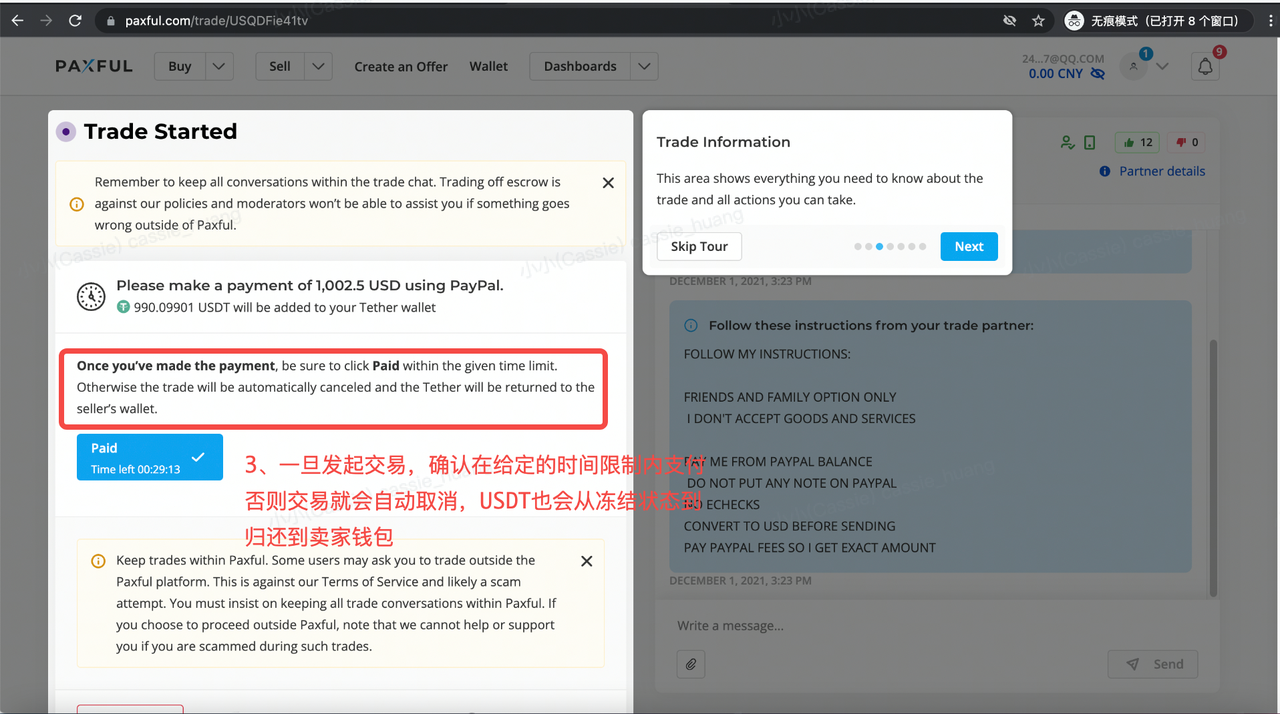Click the clock icon beside payment instructions
The image size is (1280, 714).
[x=91, y=296]
